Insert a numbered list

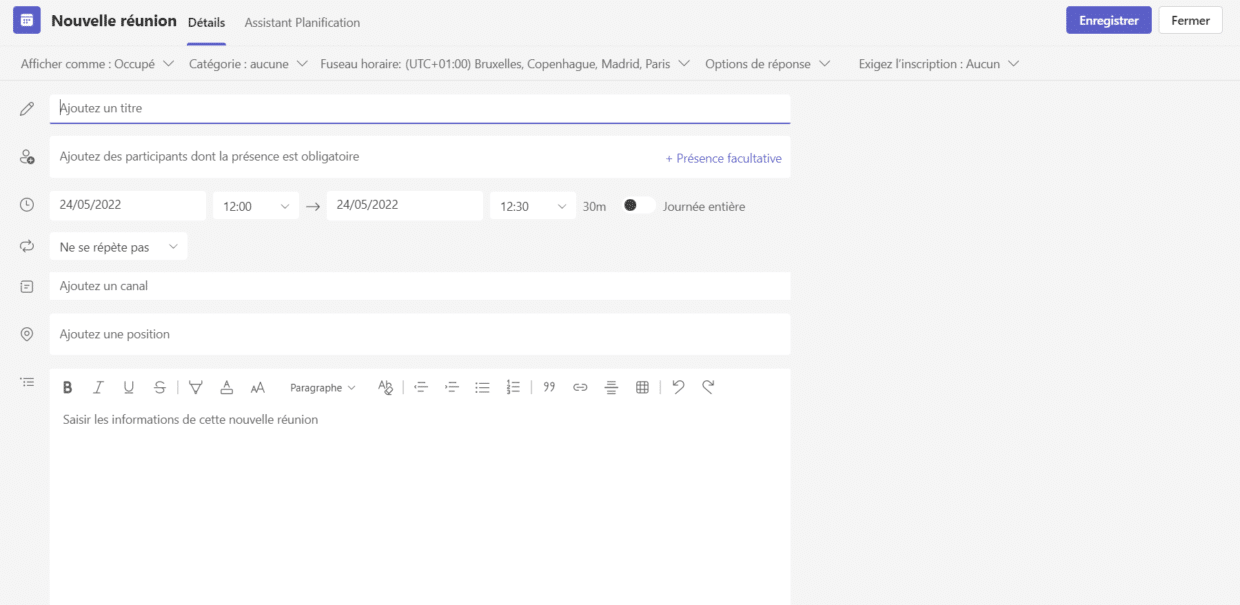[x=513, y=388]
